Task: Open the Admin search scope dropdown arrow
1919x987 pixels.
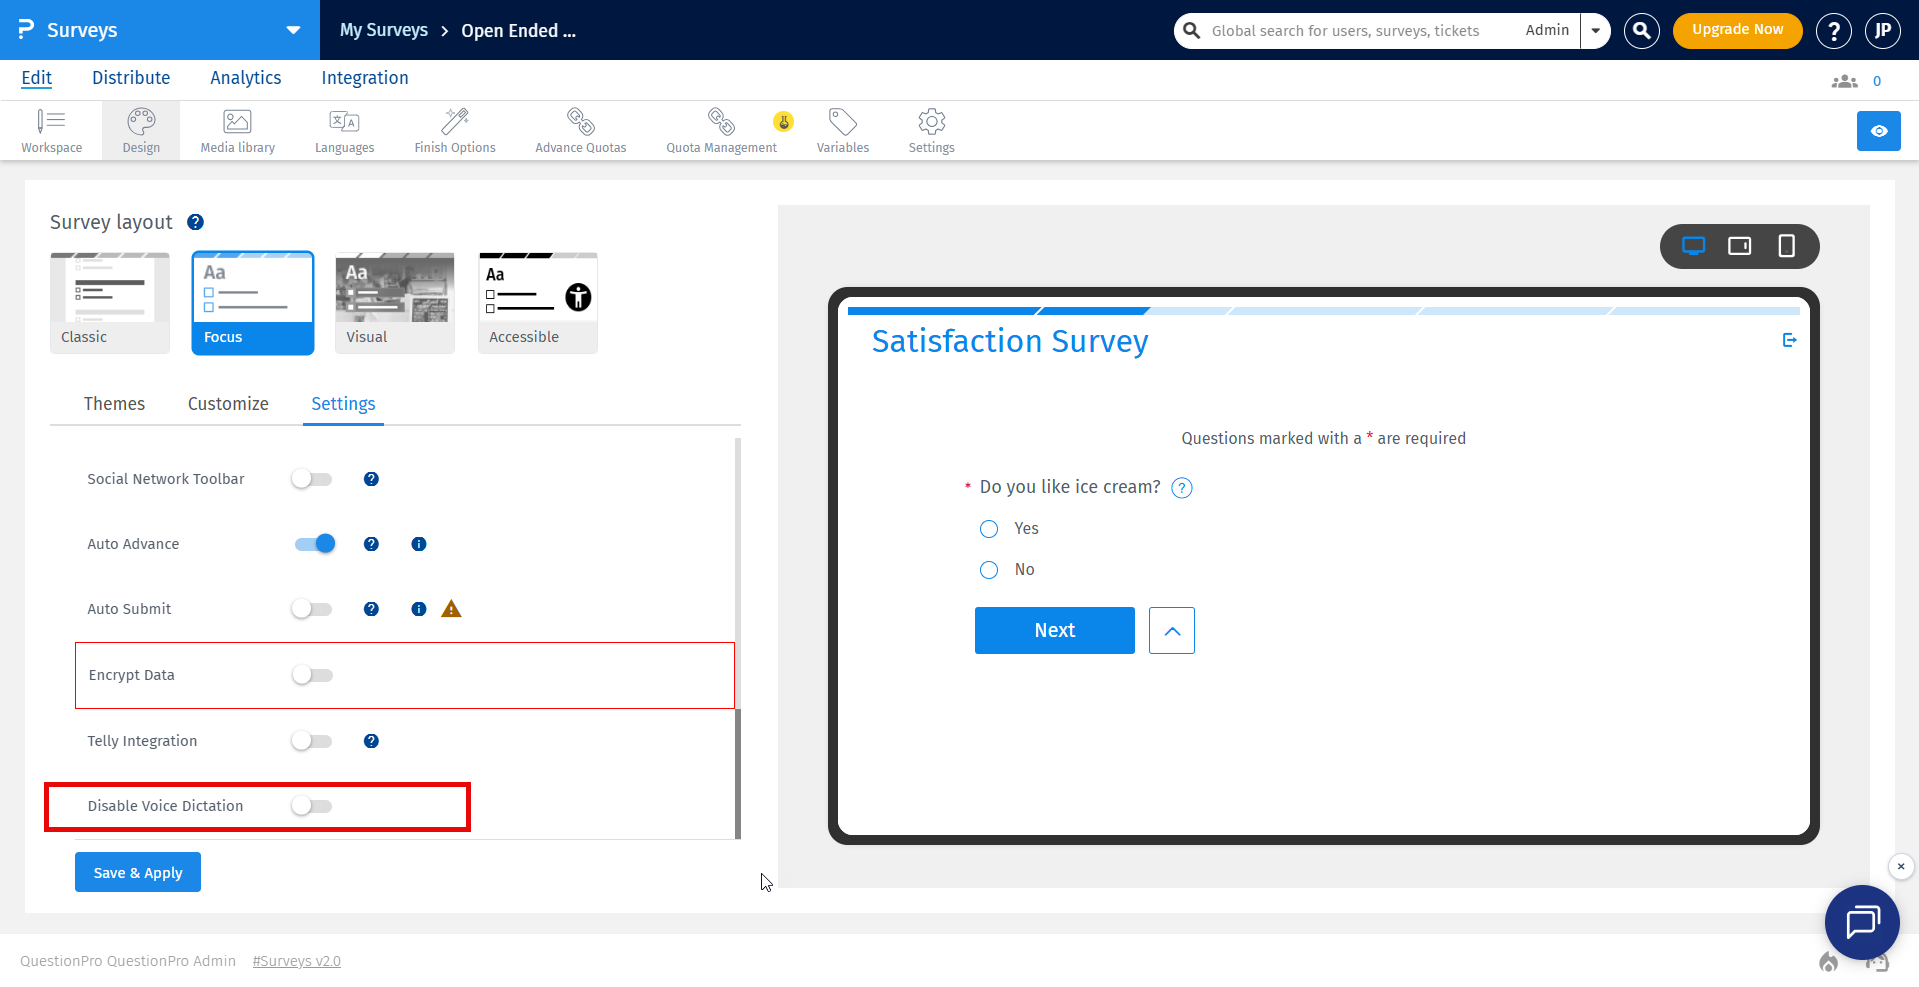Action: (x=1596, y=31)
